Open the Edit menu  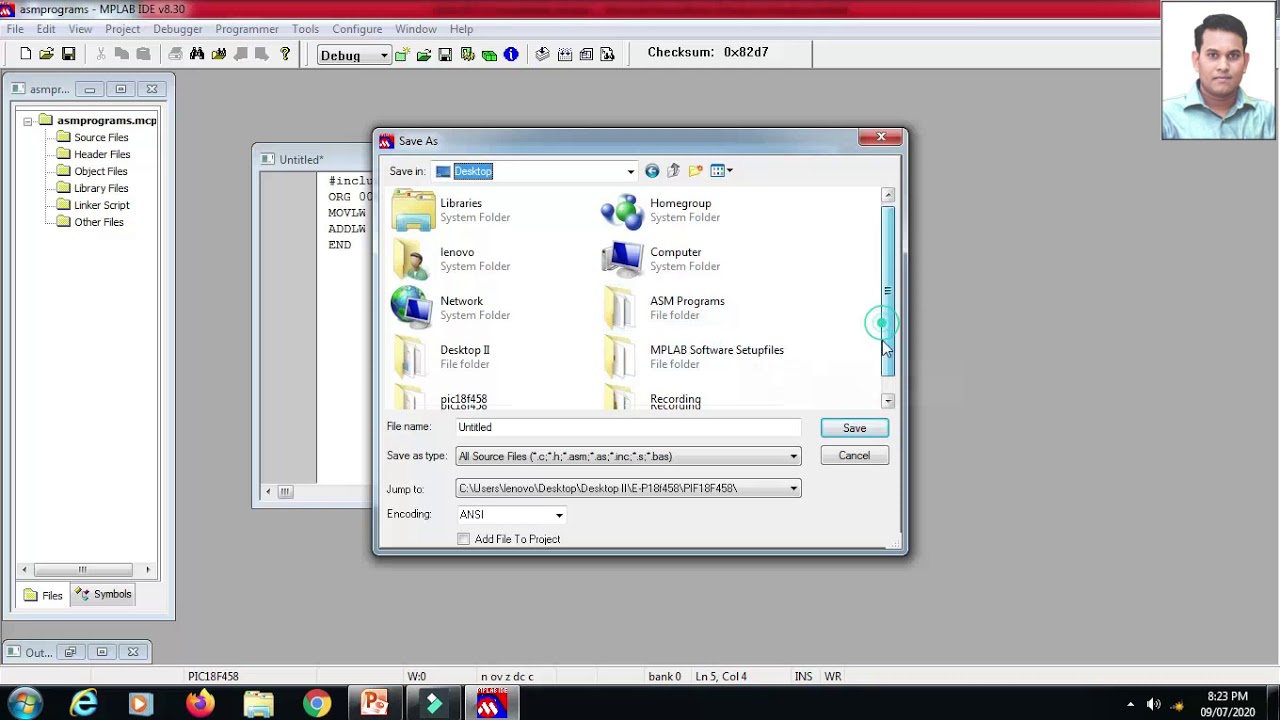46,29
